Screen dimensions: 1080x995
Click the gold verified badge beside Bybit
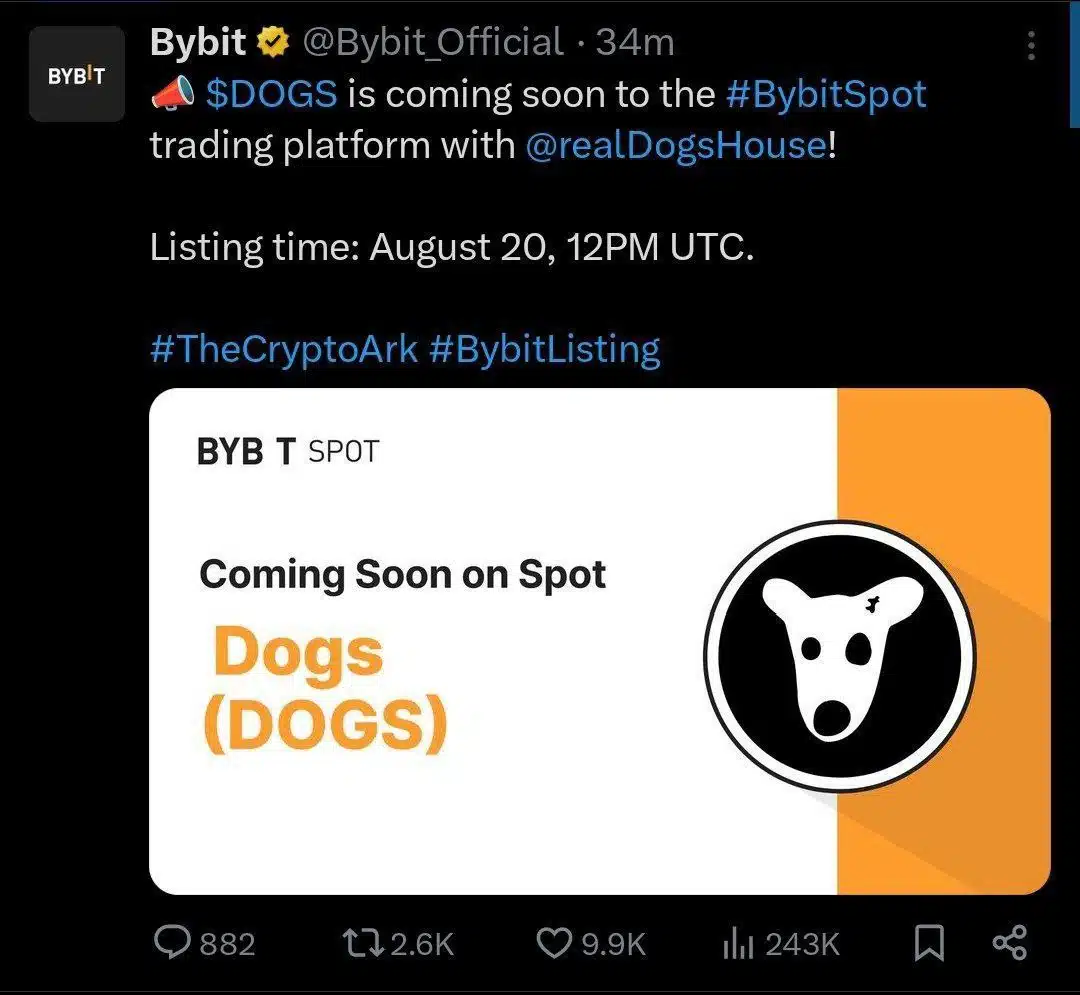(272, 42)
